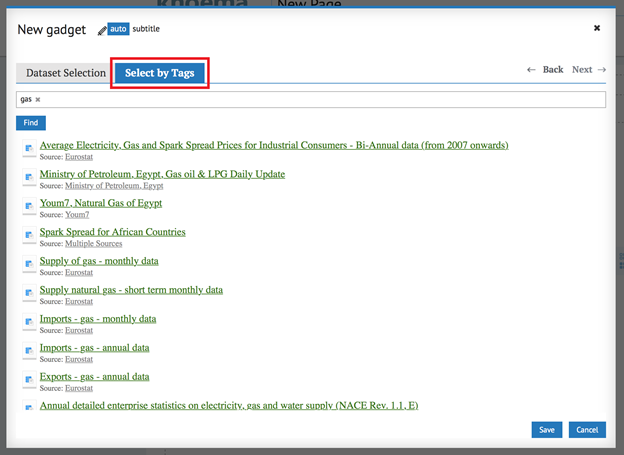Click dataset icon for Exports gas annual
The image size is (624, 455).
pyautogui.click(x=29, y=380)
